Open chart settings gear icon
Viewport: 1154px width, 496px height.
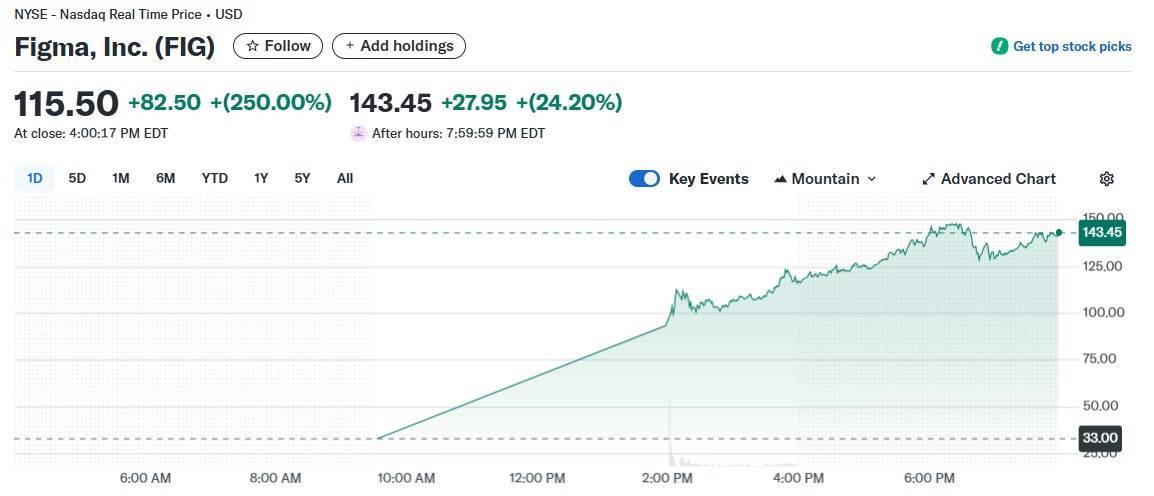point(1106,179)
